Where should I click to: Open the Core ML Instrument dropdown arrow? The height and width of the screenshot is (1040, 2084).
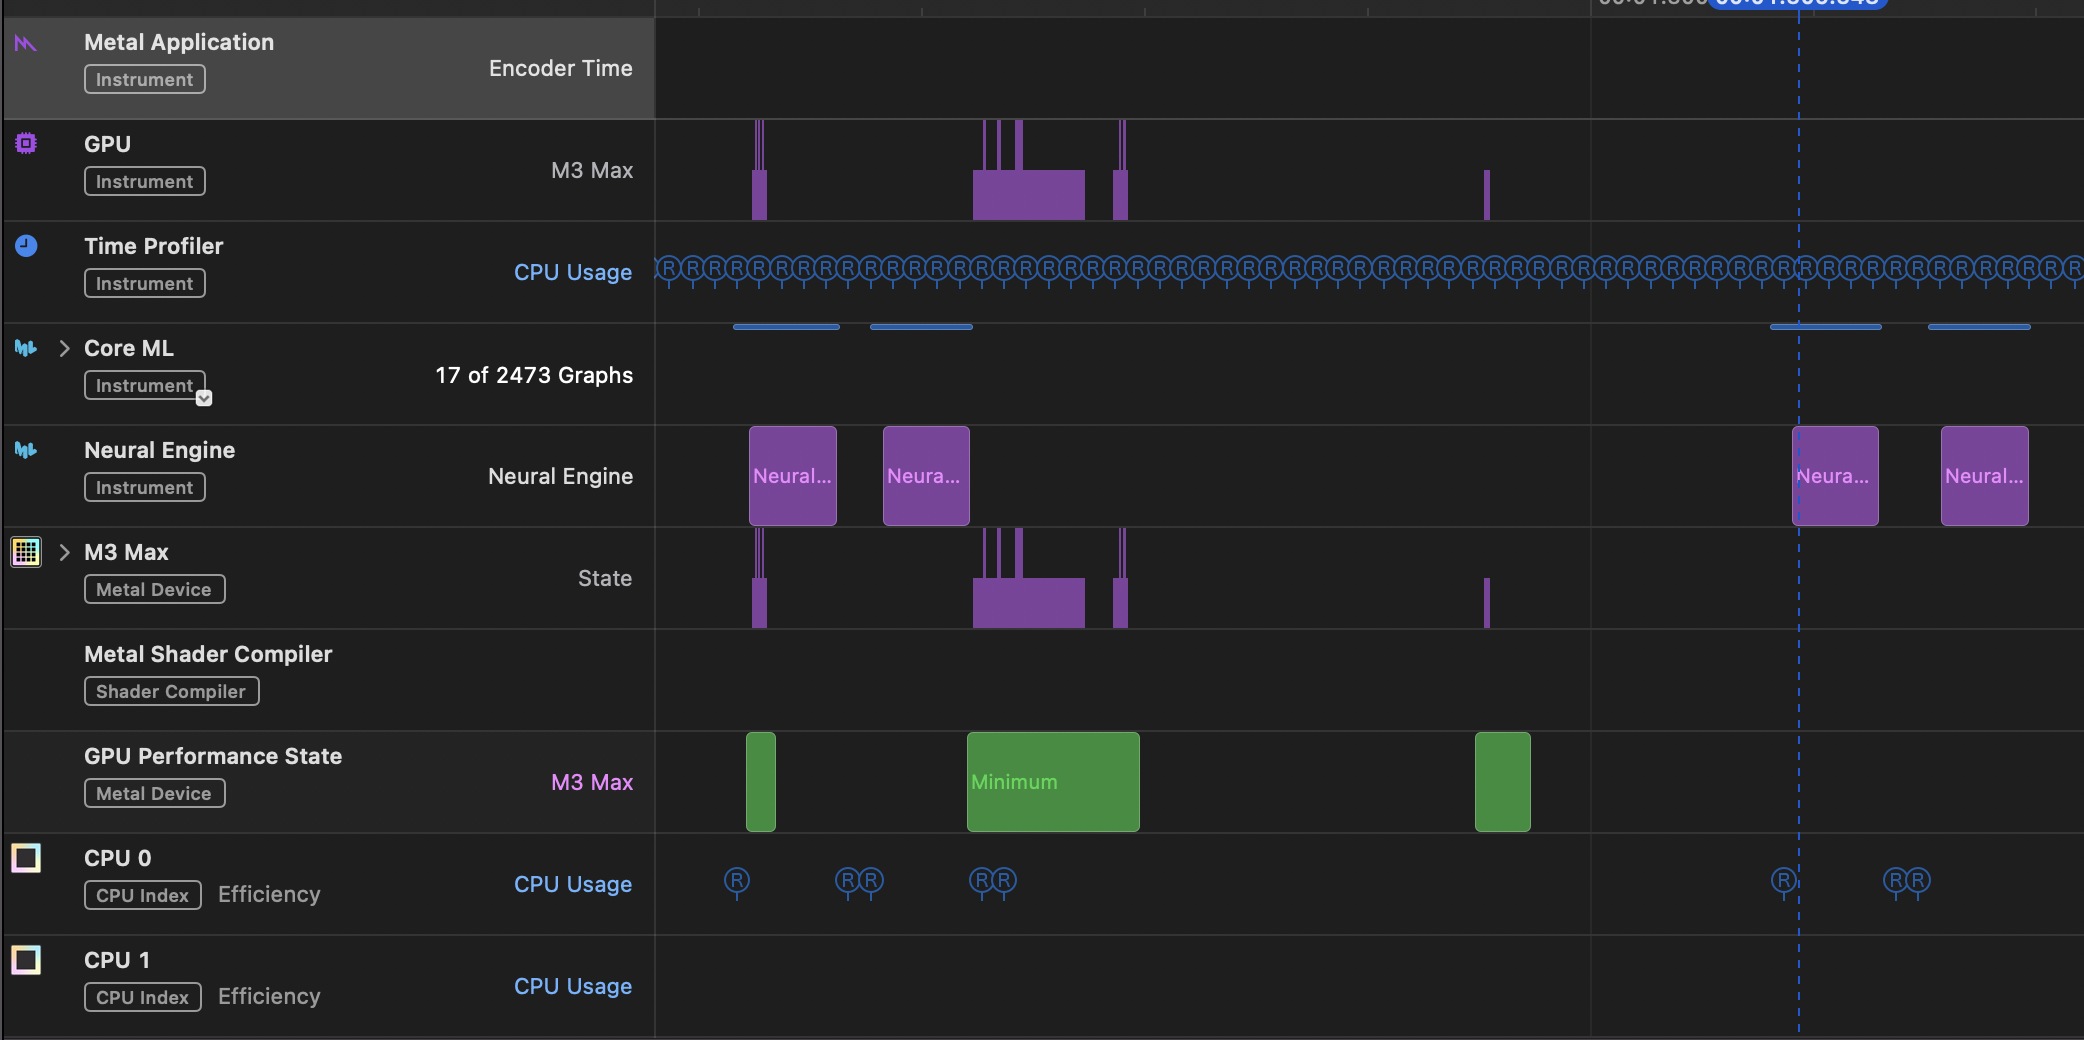pos(204,398)
